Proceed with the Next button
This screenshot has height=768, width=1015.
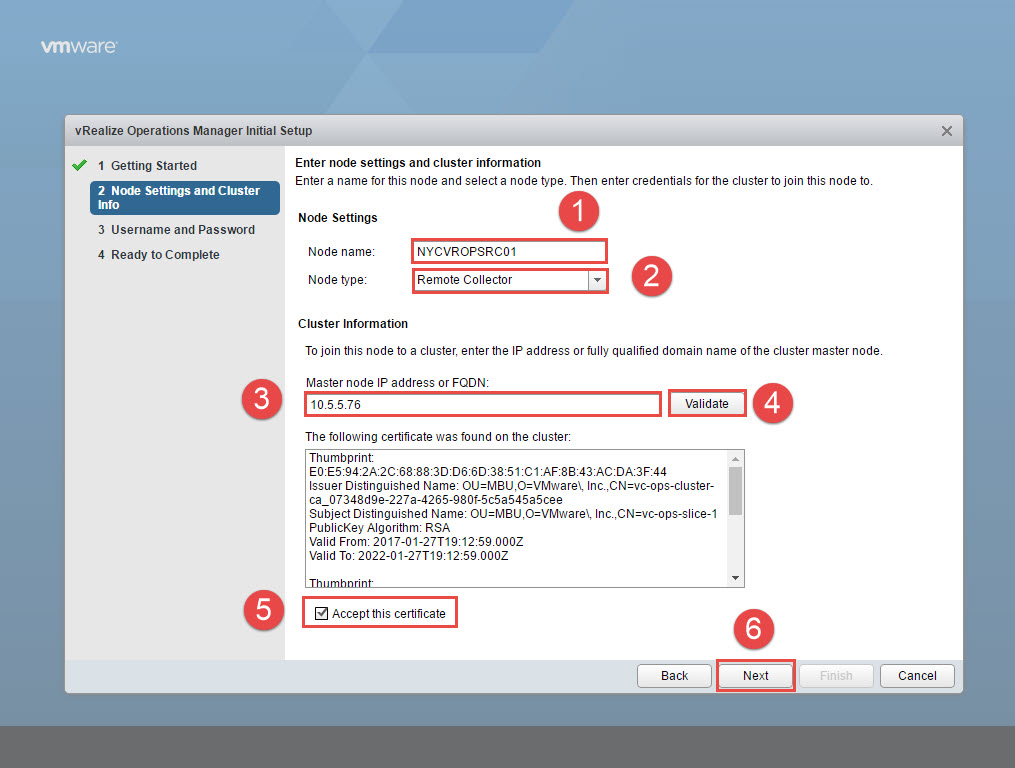755,675
